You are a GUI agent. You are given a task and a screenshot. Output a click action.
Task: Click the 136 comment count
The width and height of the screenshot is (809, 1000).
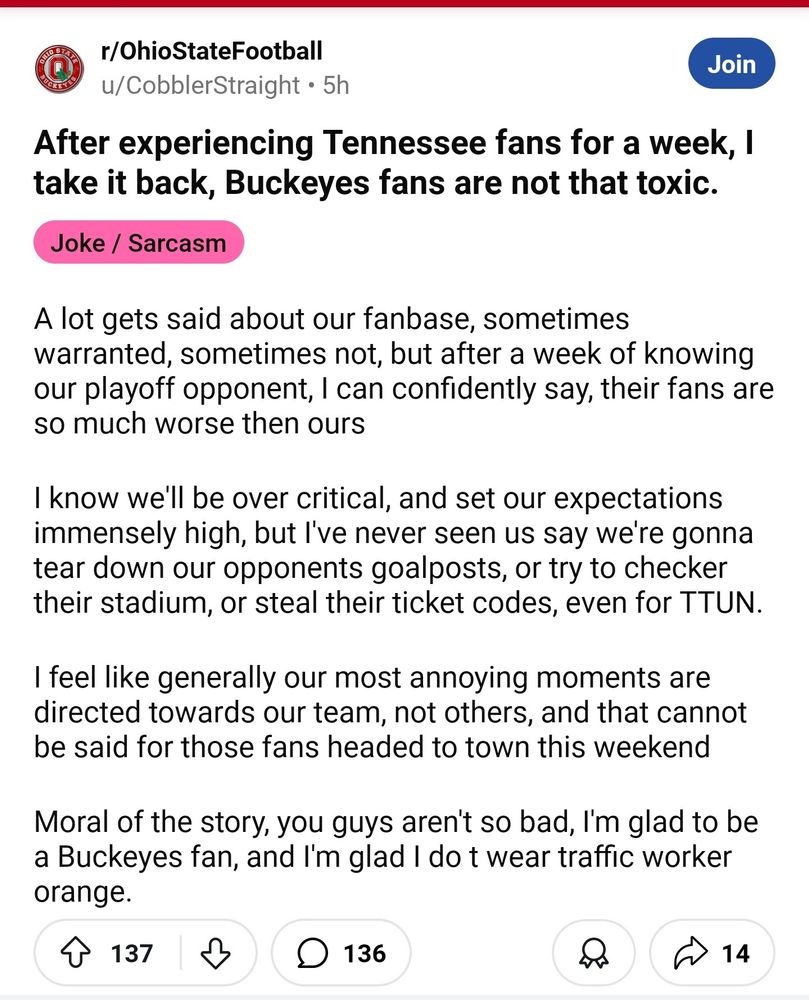pyautogui.click(x=364, y=953)
